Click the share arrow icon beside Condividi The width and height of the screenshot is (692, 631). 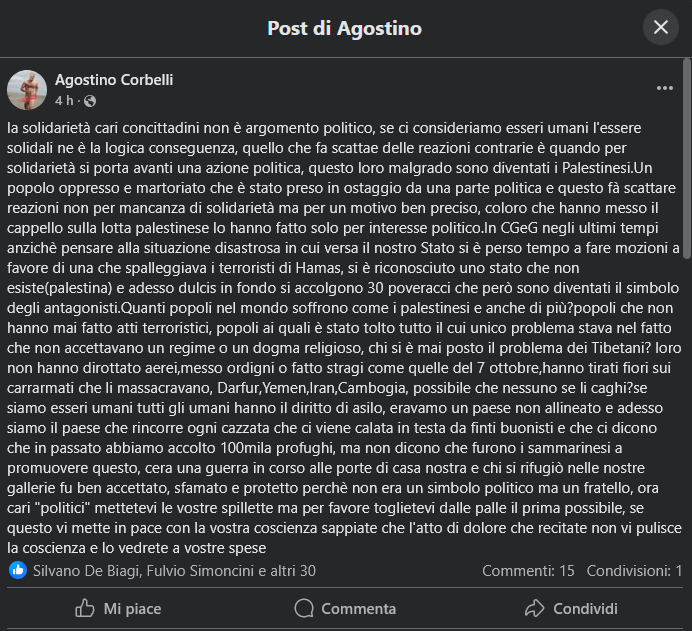(x=535, y=608)
